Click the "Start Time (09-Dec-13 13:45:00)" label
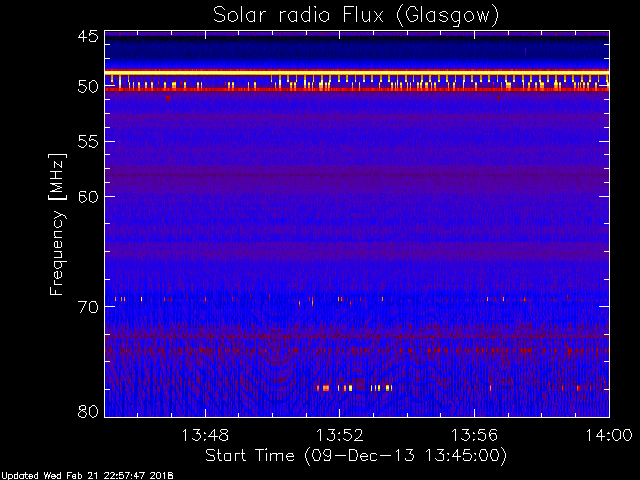Screen dimensions: 640x480 (356, 456)
